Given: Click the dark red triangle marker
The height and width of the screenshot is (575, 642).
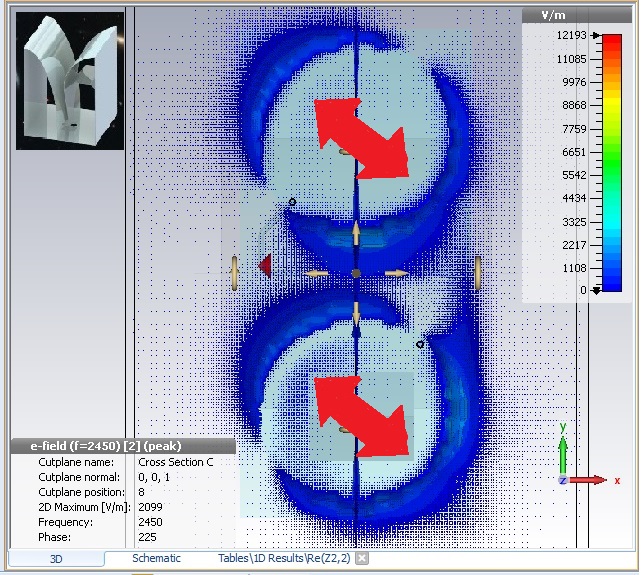Looking at the screenshot, I should pyautogui.click(x=265, y=266).
